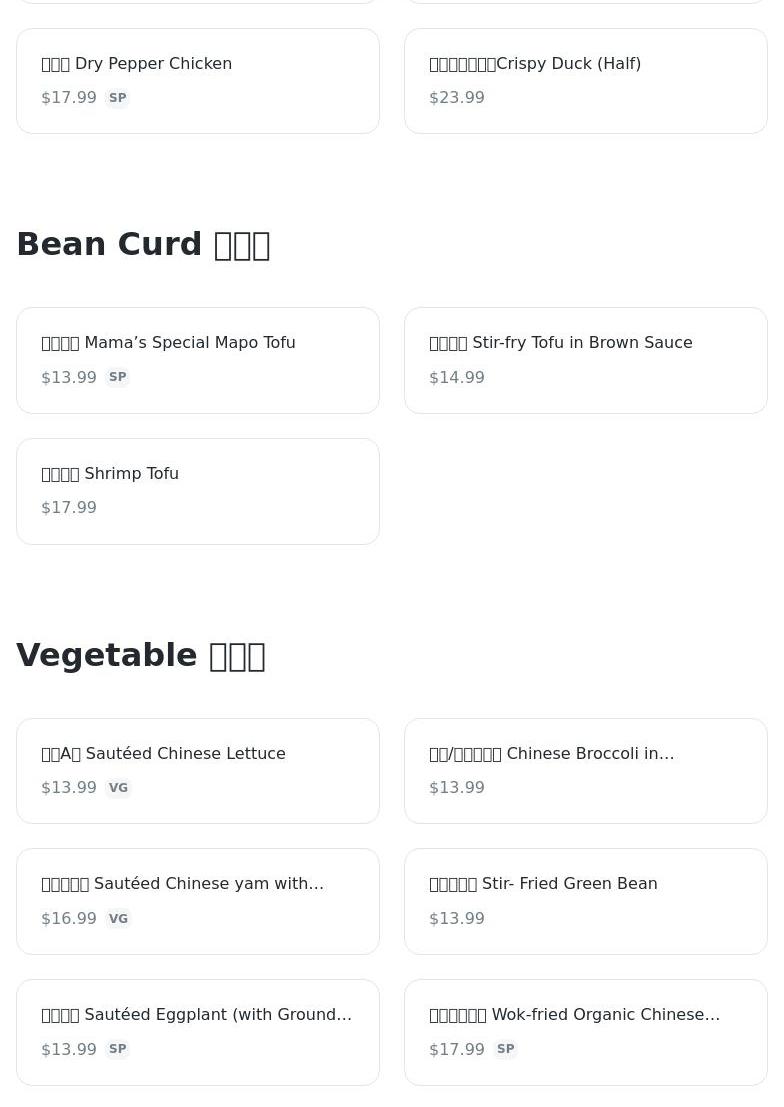Click the $23.99 Crispy Duck price
The image size is (784, 1107).
point(457,97)
